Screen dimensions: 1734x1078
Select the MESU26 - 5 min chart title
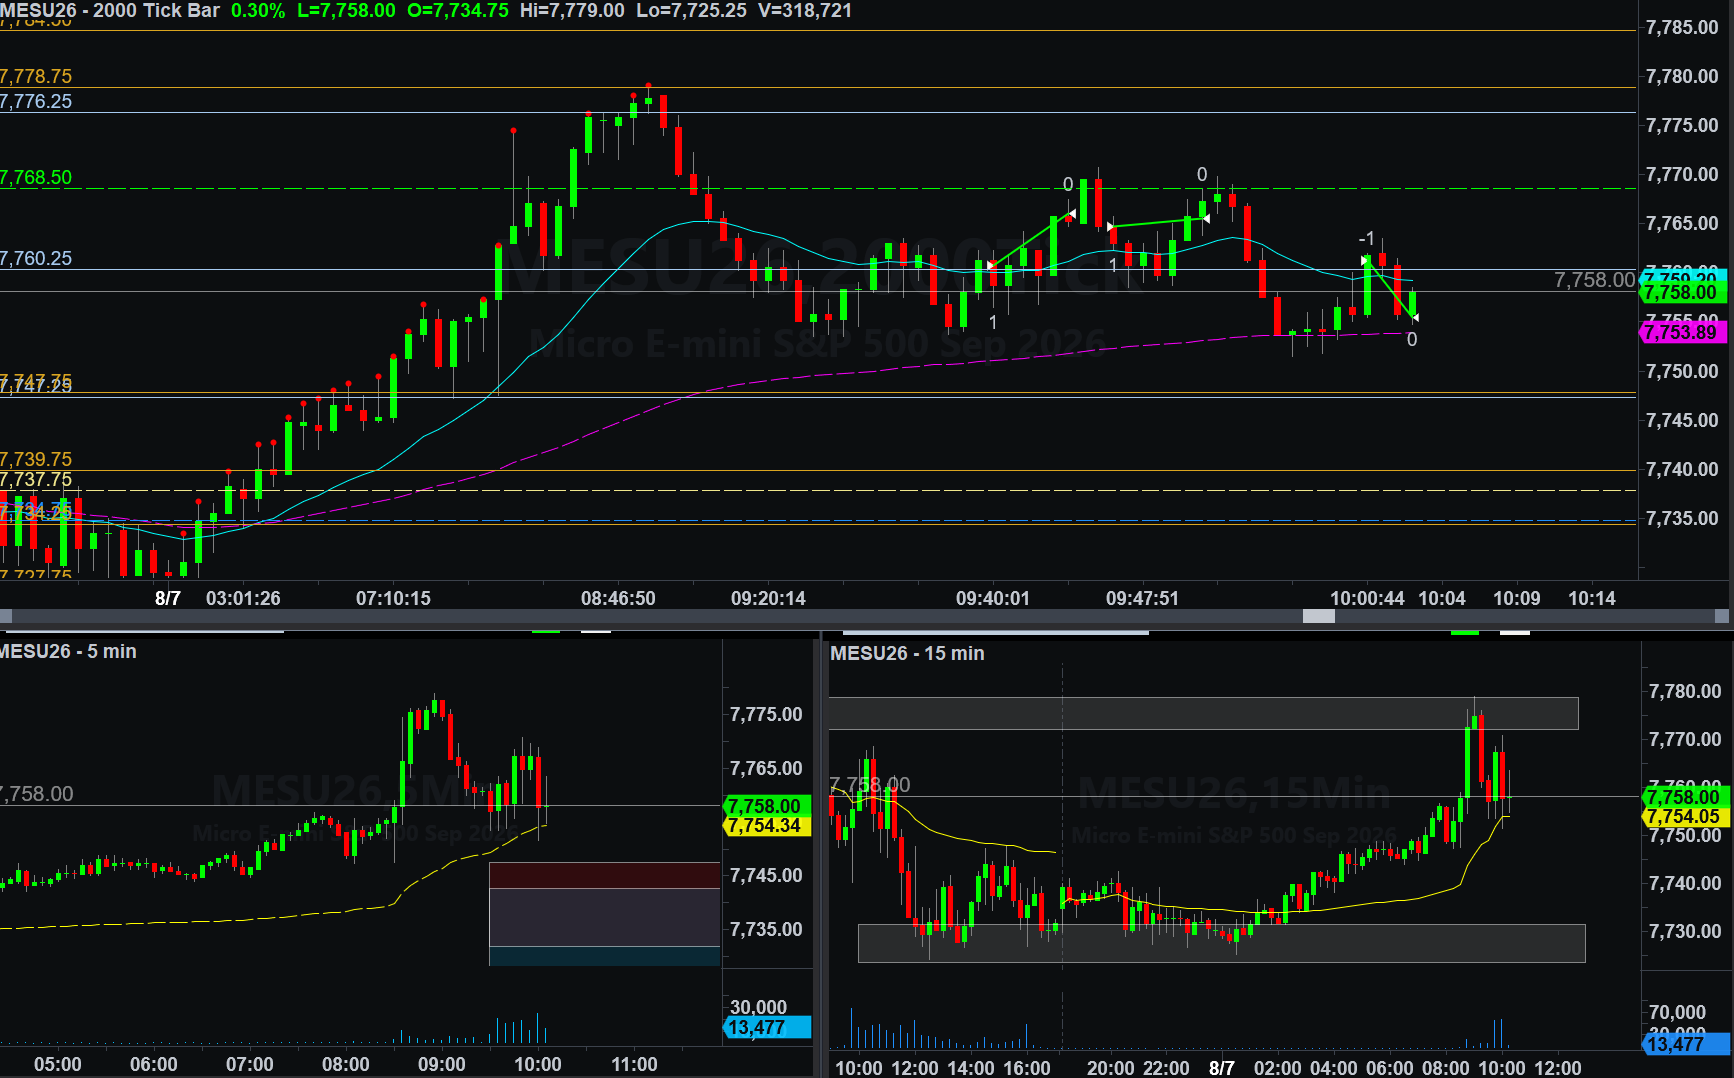click(68, 651)
